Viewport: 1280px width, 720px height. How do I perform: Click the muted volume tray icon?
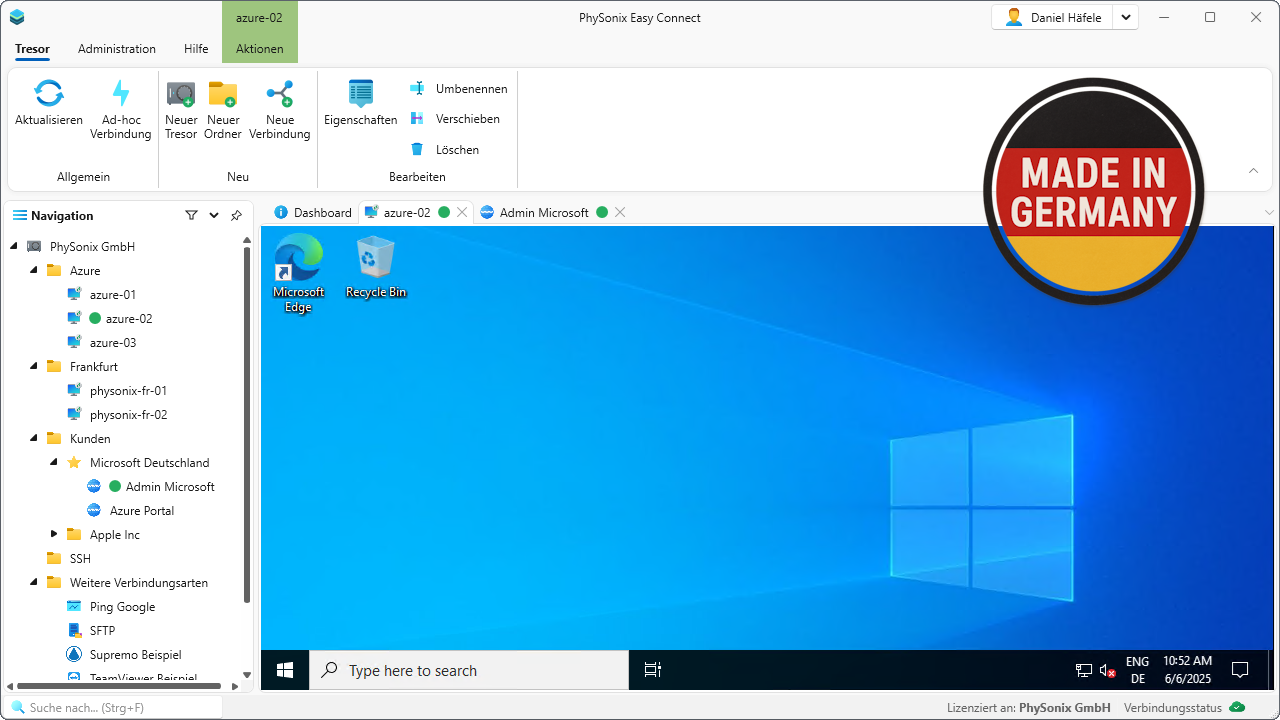point(1108,670)
